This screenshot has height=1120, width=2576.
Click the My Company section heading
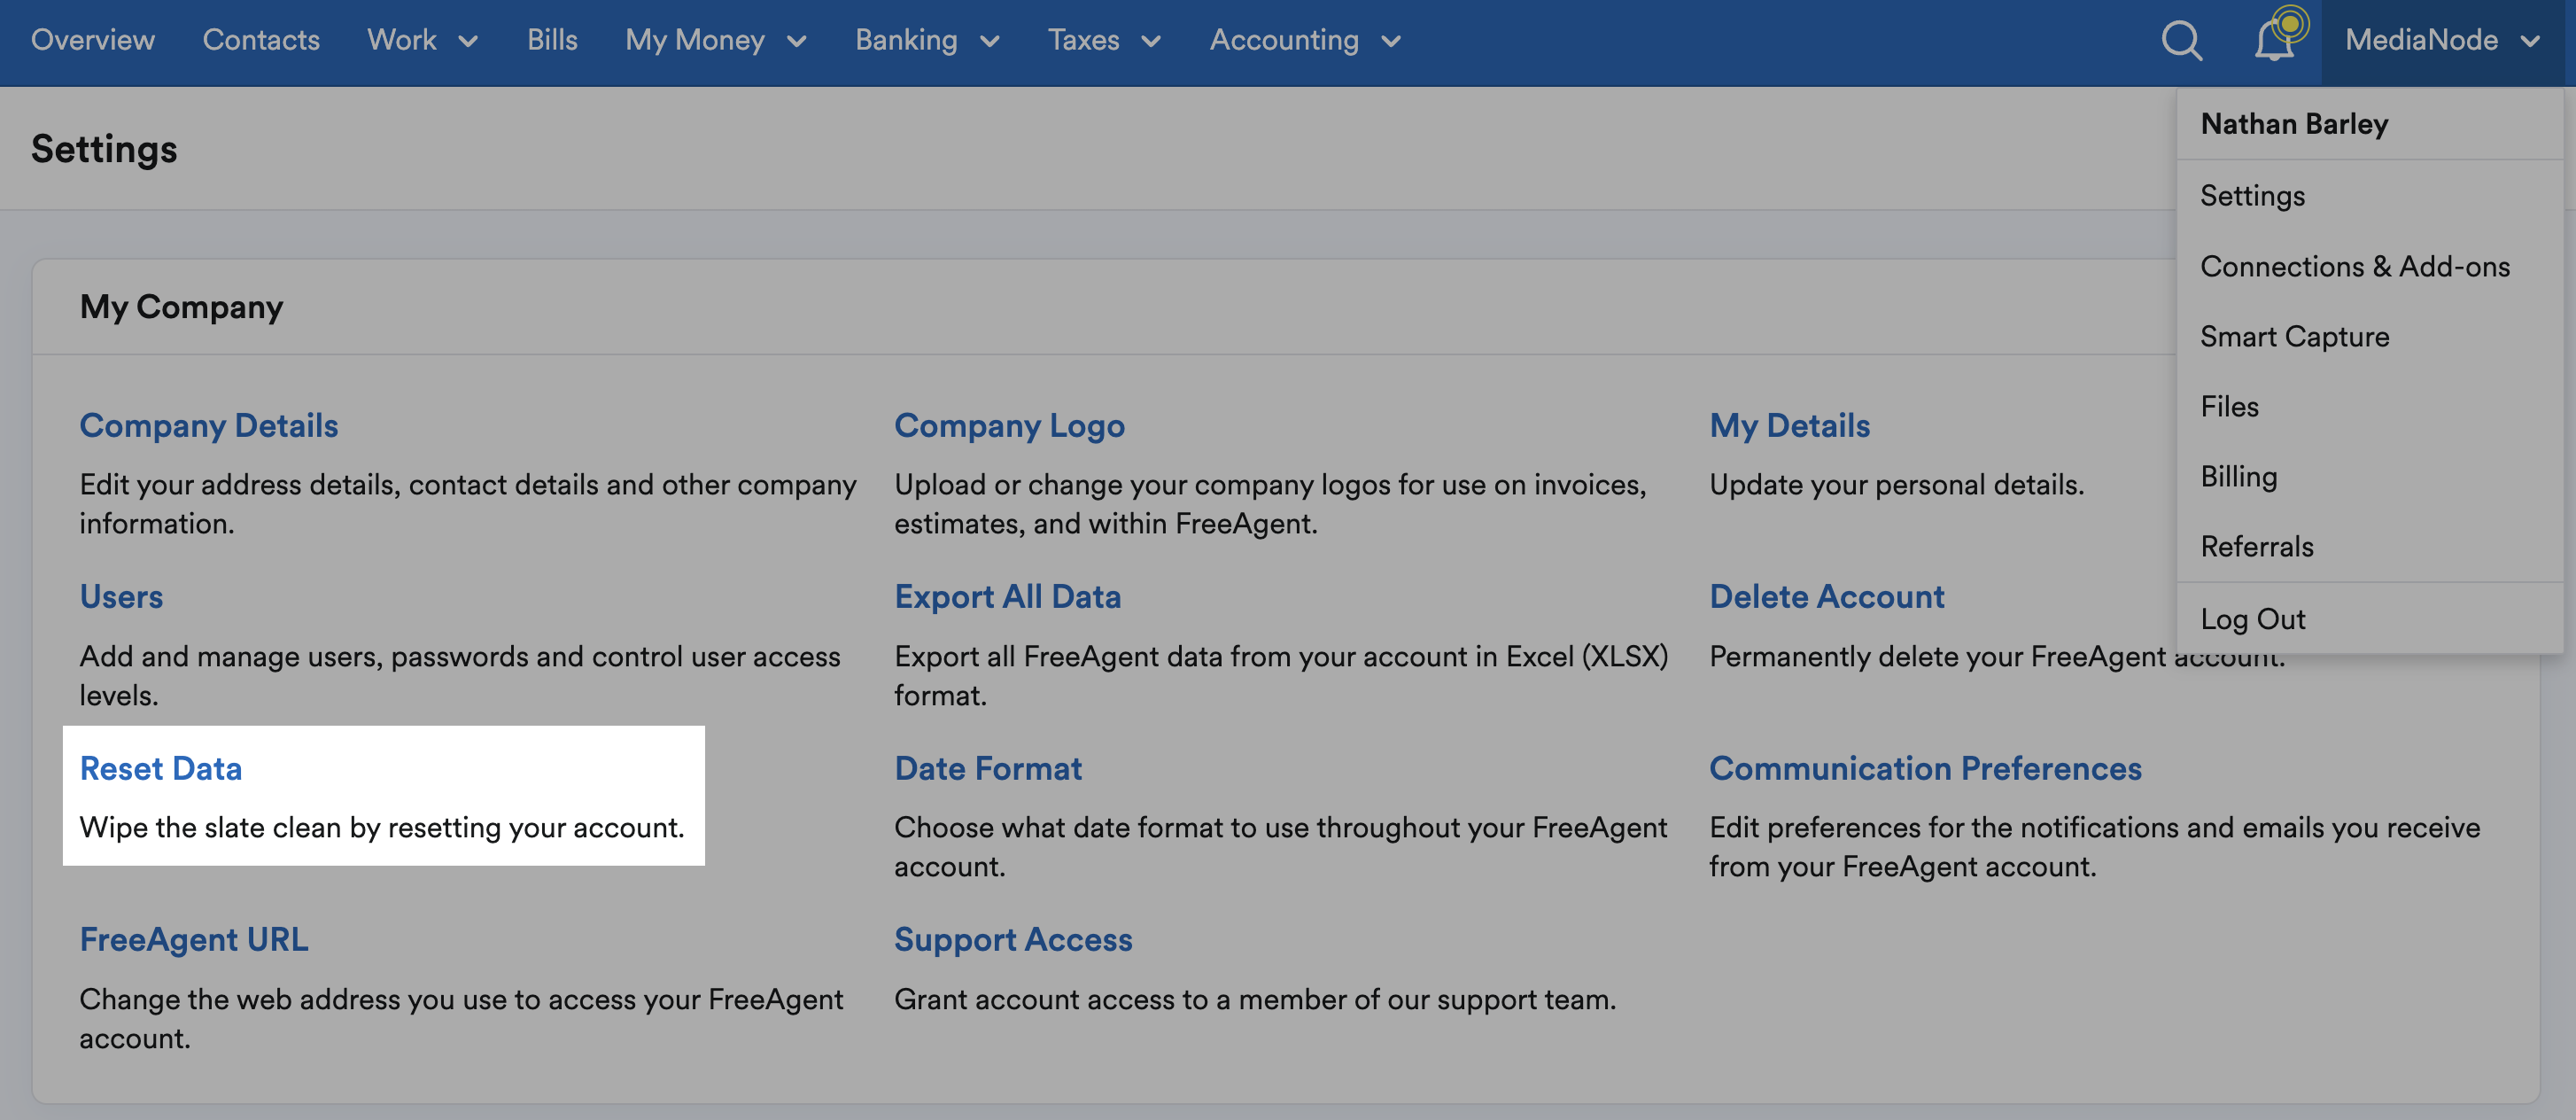(x=181, y=307)
